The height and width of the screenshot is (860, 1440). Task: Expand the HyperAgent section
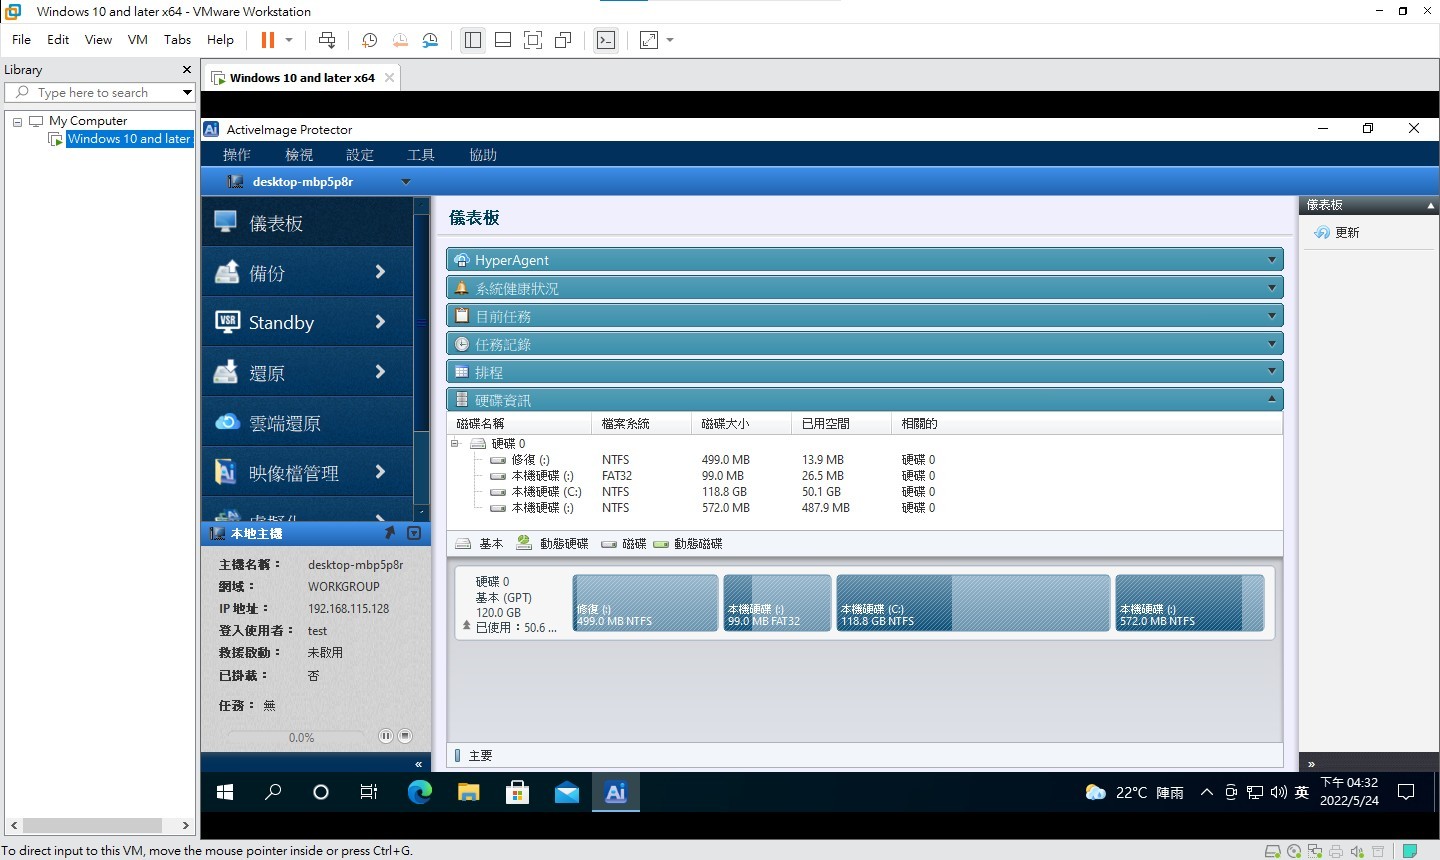1271,260
